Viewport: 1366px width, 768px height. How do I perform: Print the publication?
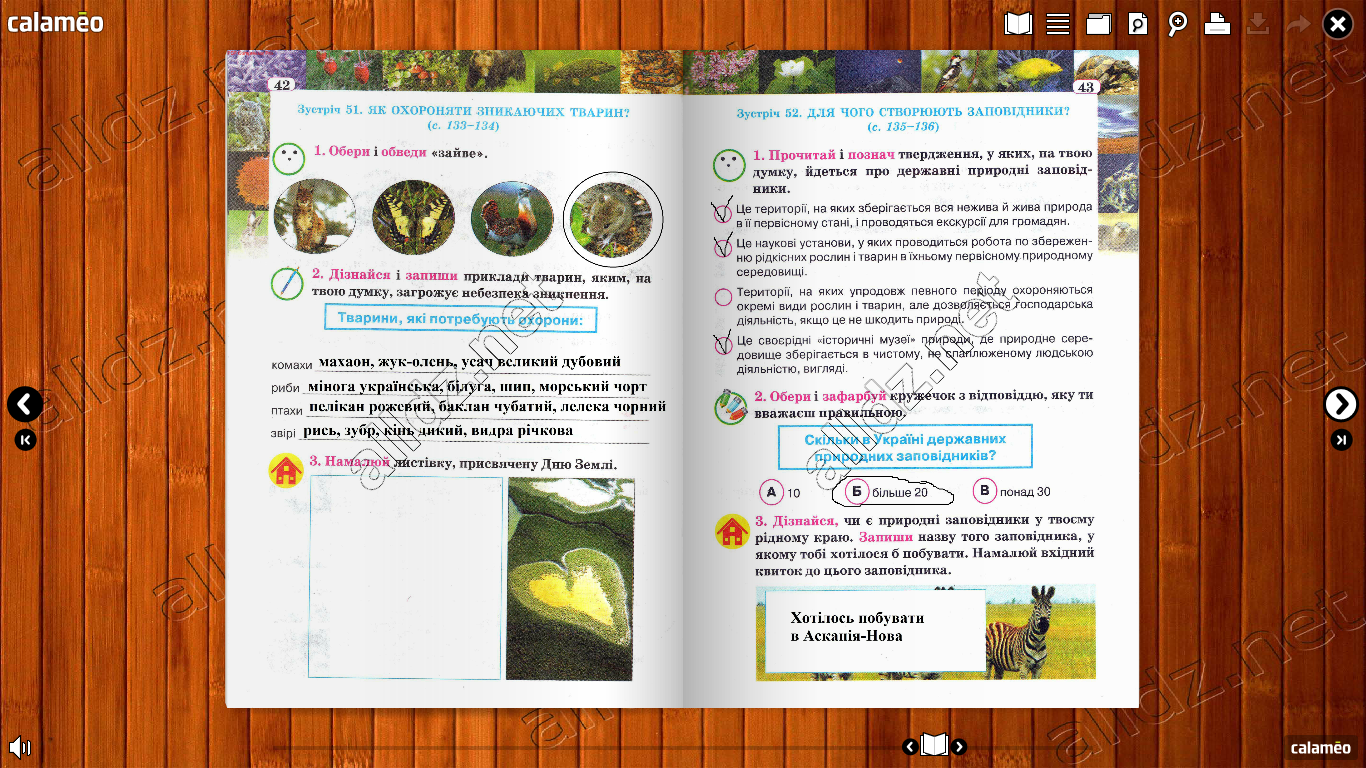click(1217, 24)
